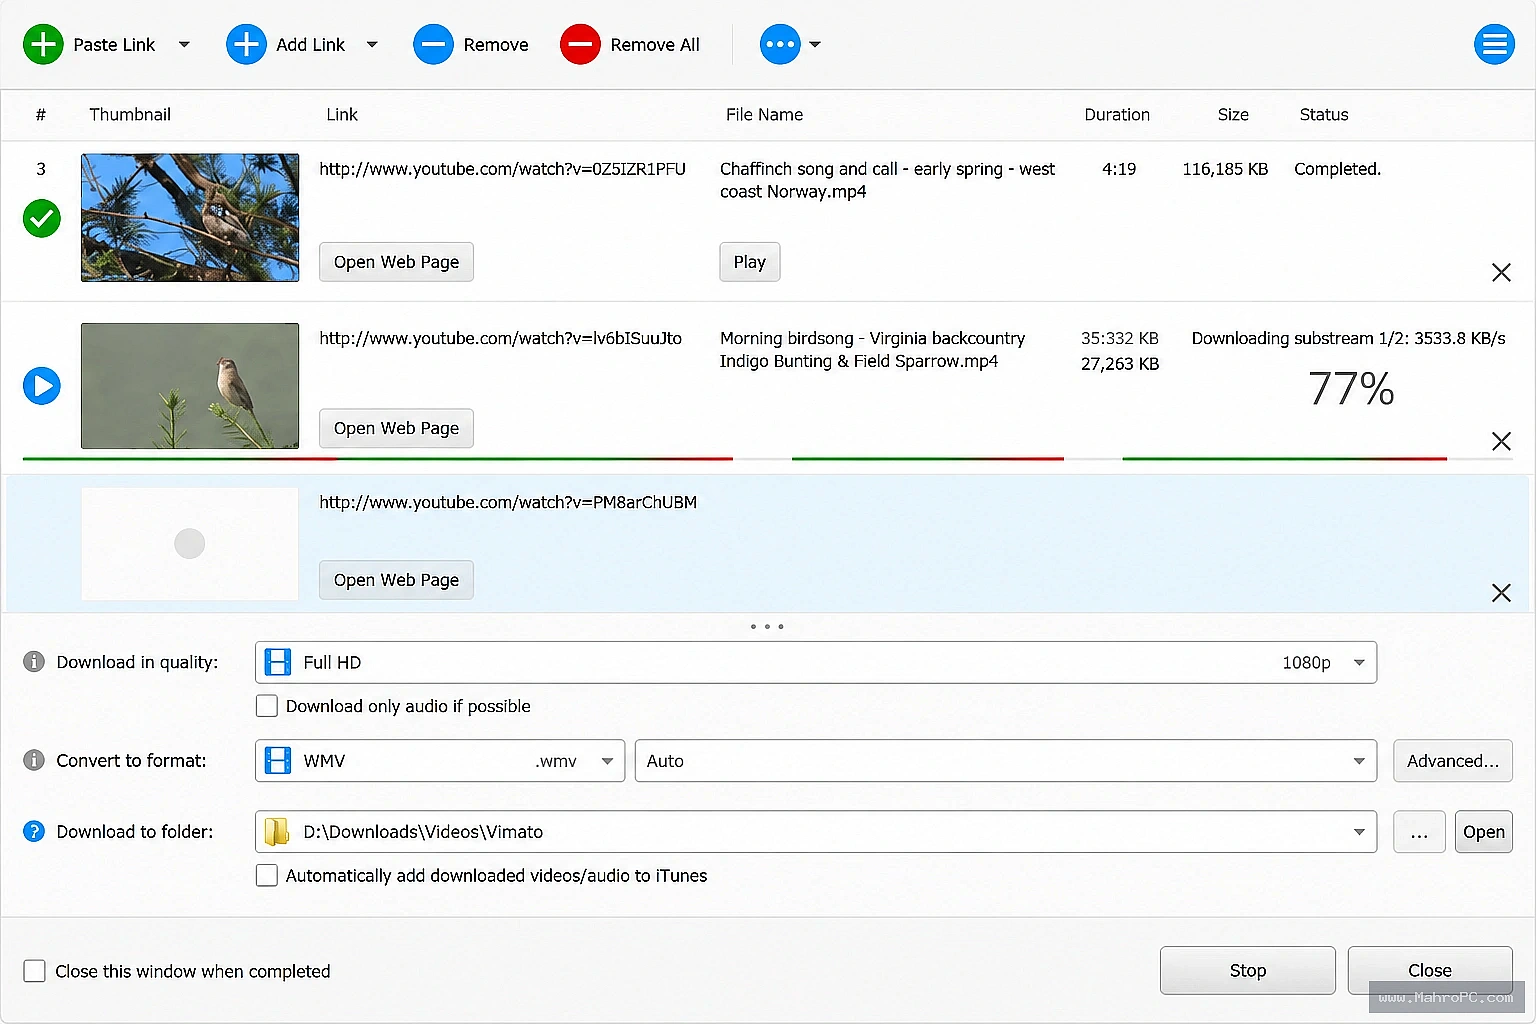
Task: Click the Status column header
Action: [x=1324, y=114]
